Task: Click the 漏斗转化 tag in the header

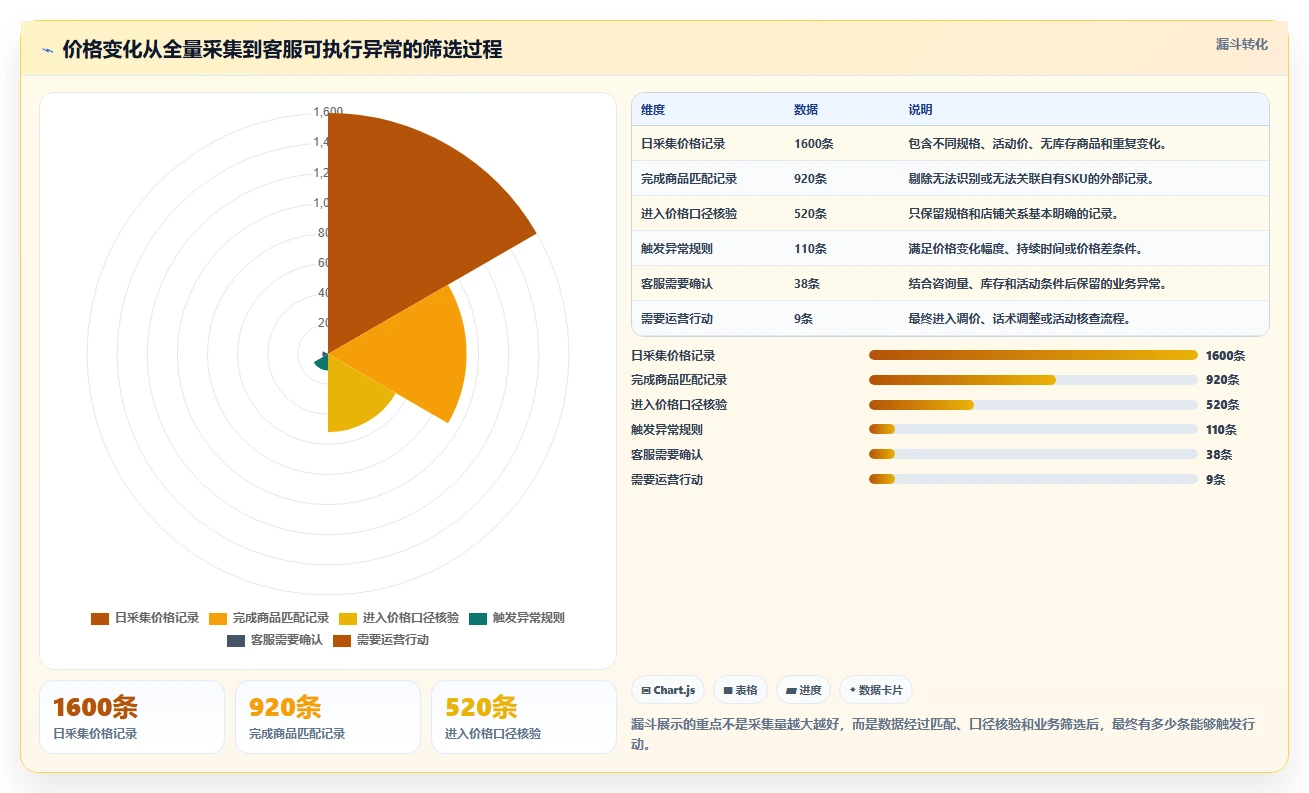Action: 1242,44
